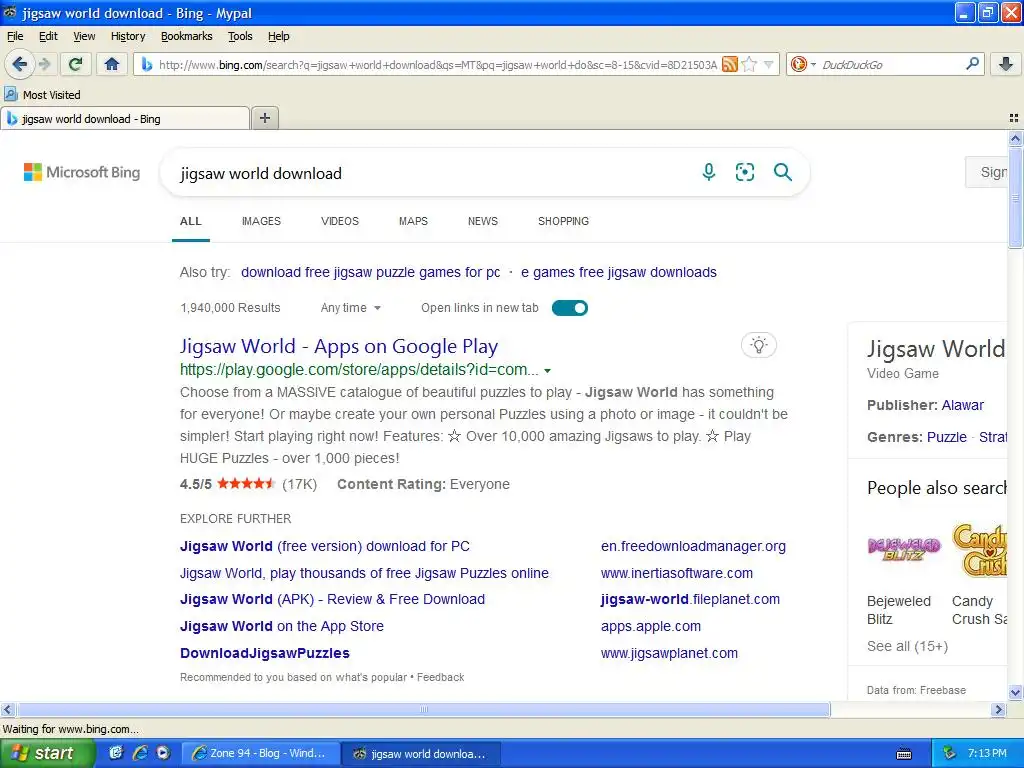This screenshot has height=768, width=1024.
Task: Click e games free jigsaw downloads suggestion
Action: (618, 272)
